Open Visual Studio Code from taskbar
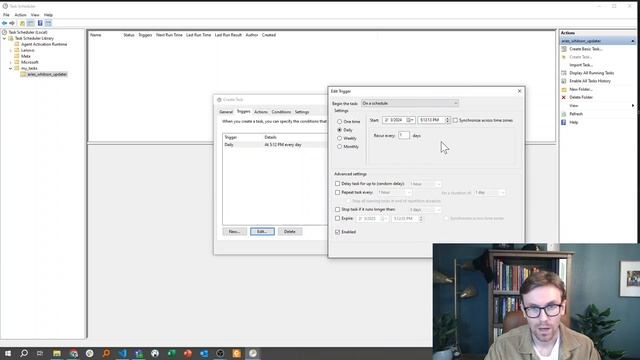Screen dimensions: 640x360 122,353
